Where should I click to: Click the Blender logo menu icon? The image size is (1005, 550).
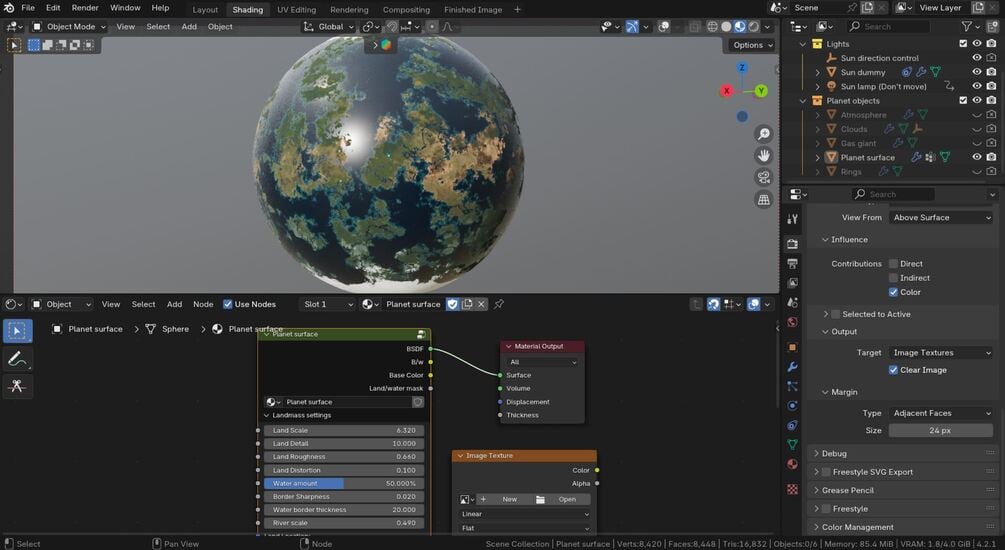point(9,8)
